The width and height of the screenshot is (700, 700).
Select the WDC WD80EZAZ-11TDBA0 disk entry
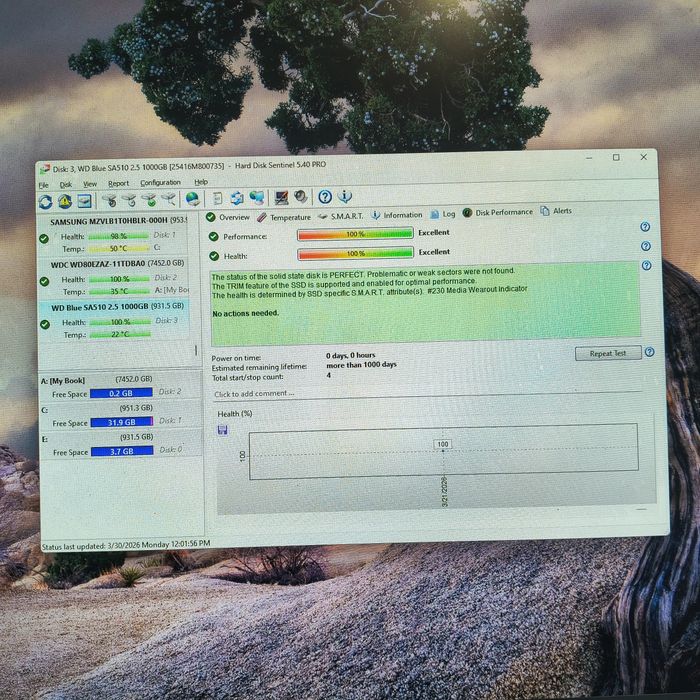[x=114, y=277]
